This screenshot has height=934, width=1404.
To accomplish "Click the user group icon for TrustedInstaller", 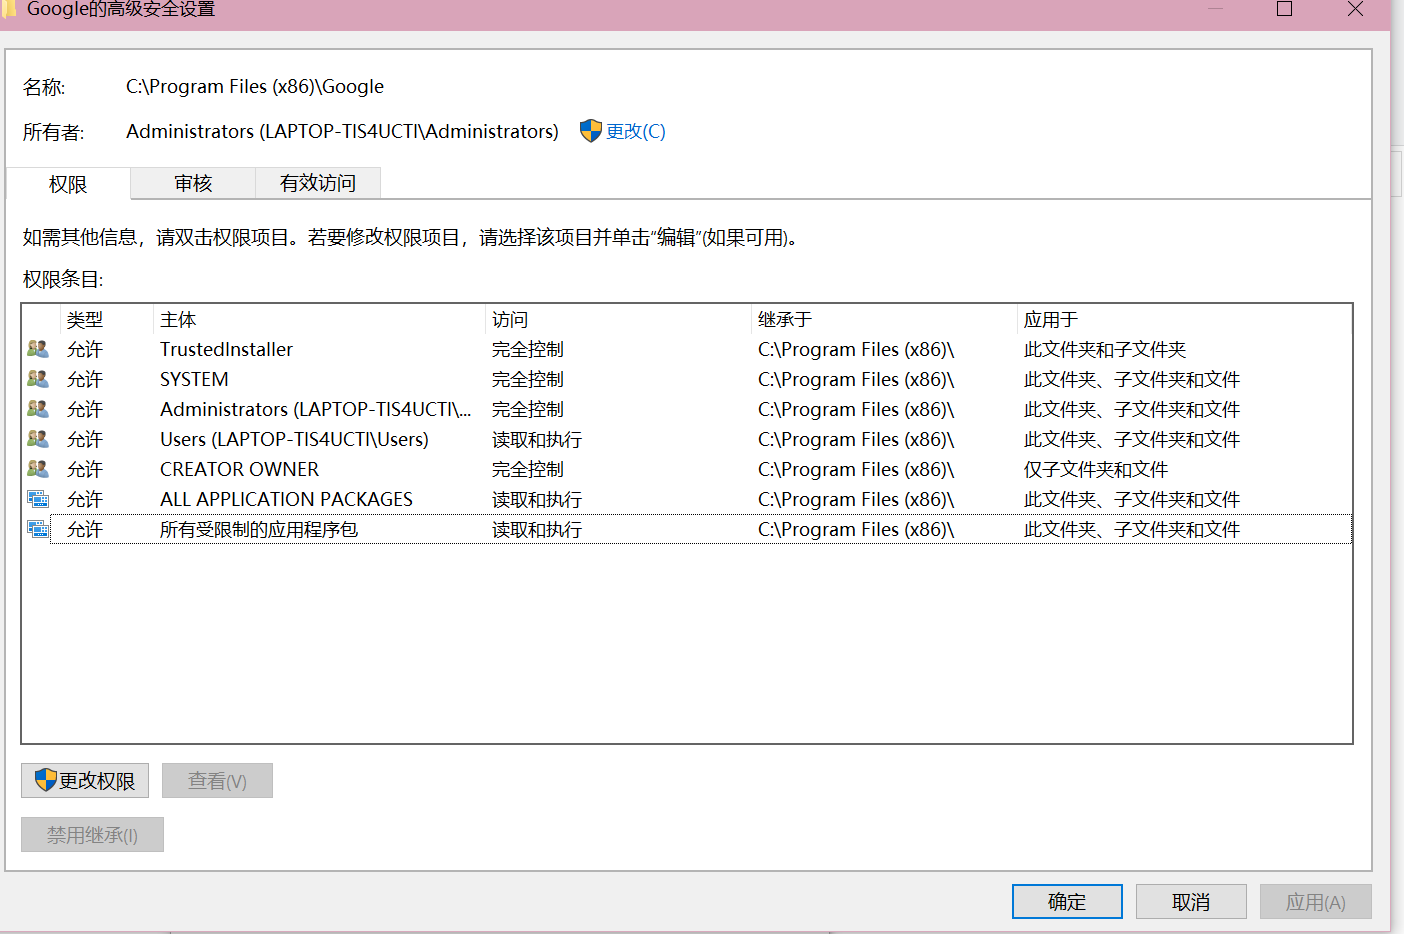I will [x=38, y=349].
